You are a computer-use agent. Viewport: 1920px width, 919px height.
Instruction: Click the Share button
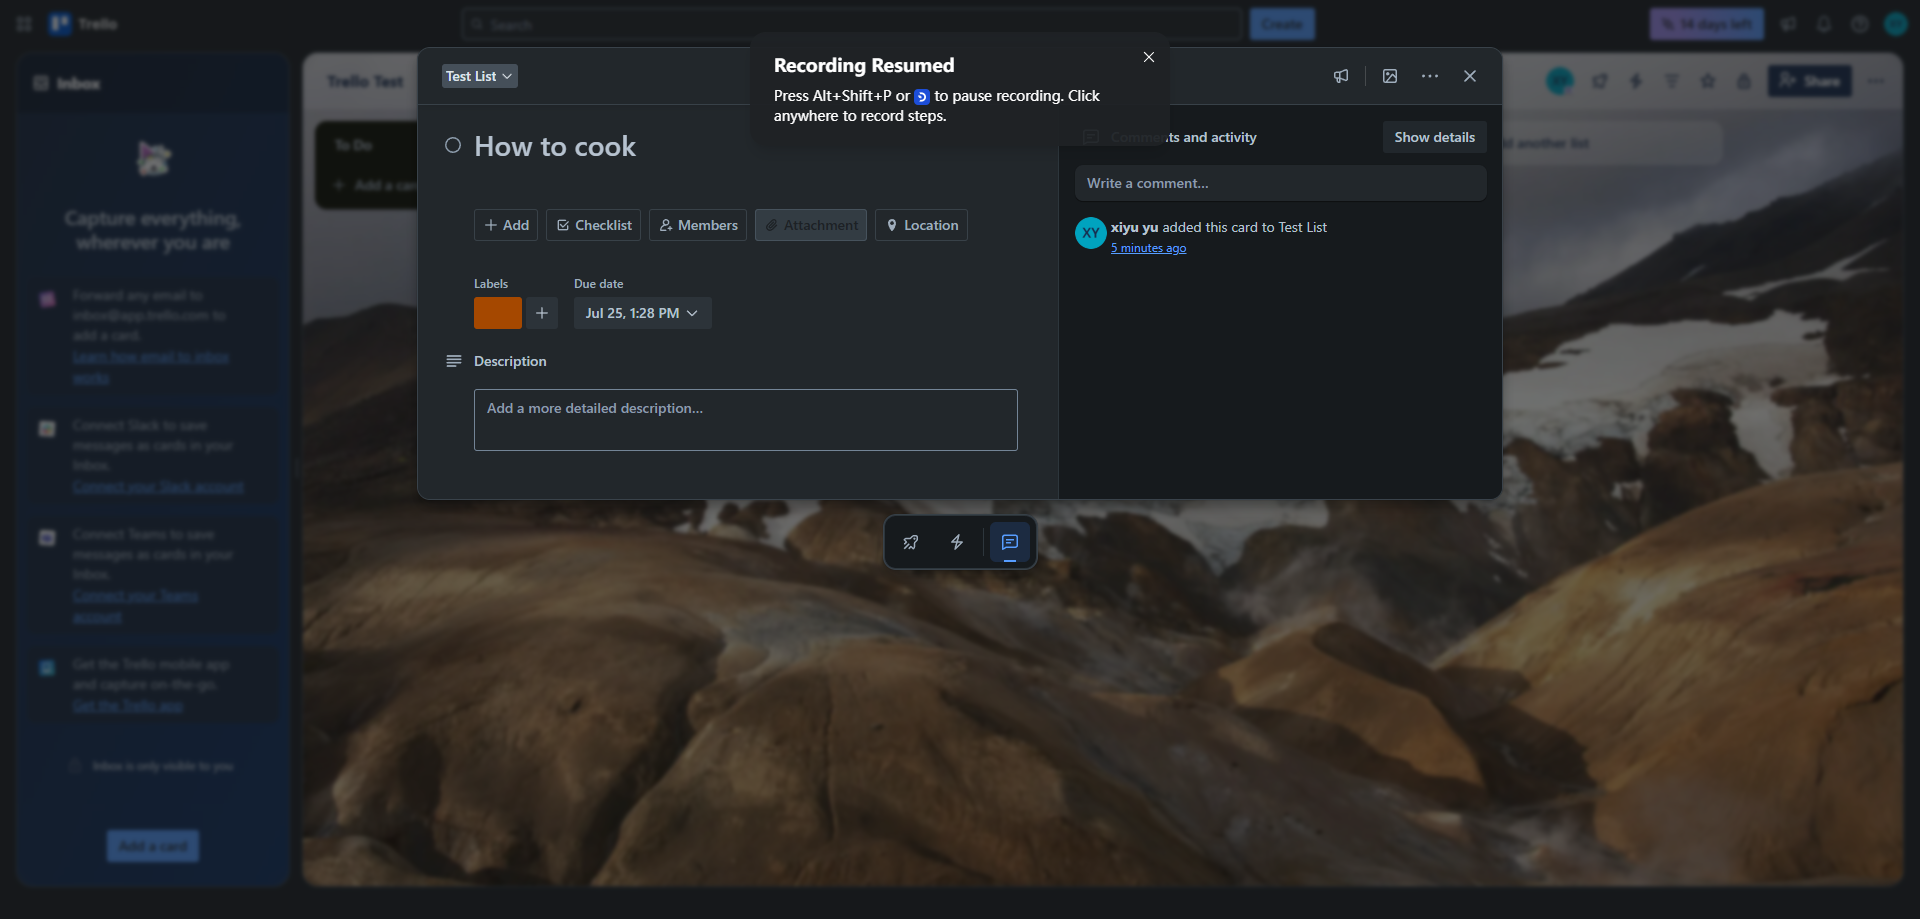tap(1810, 81)
